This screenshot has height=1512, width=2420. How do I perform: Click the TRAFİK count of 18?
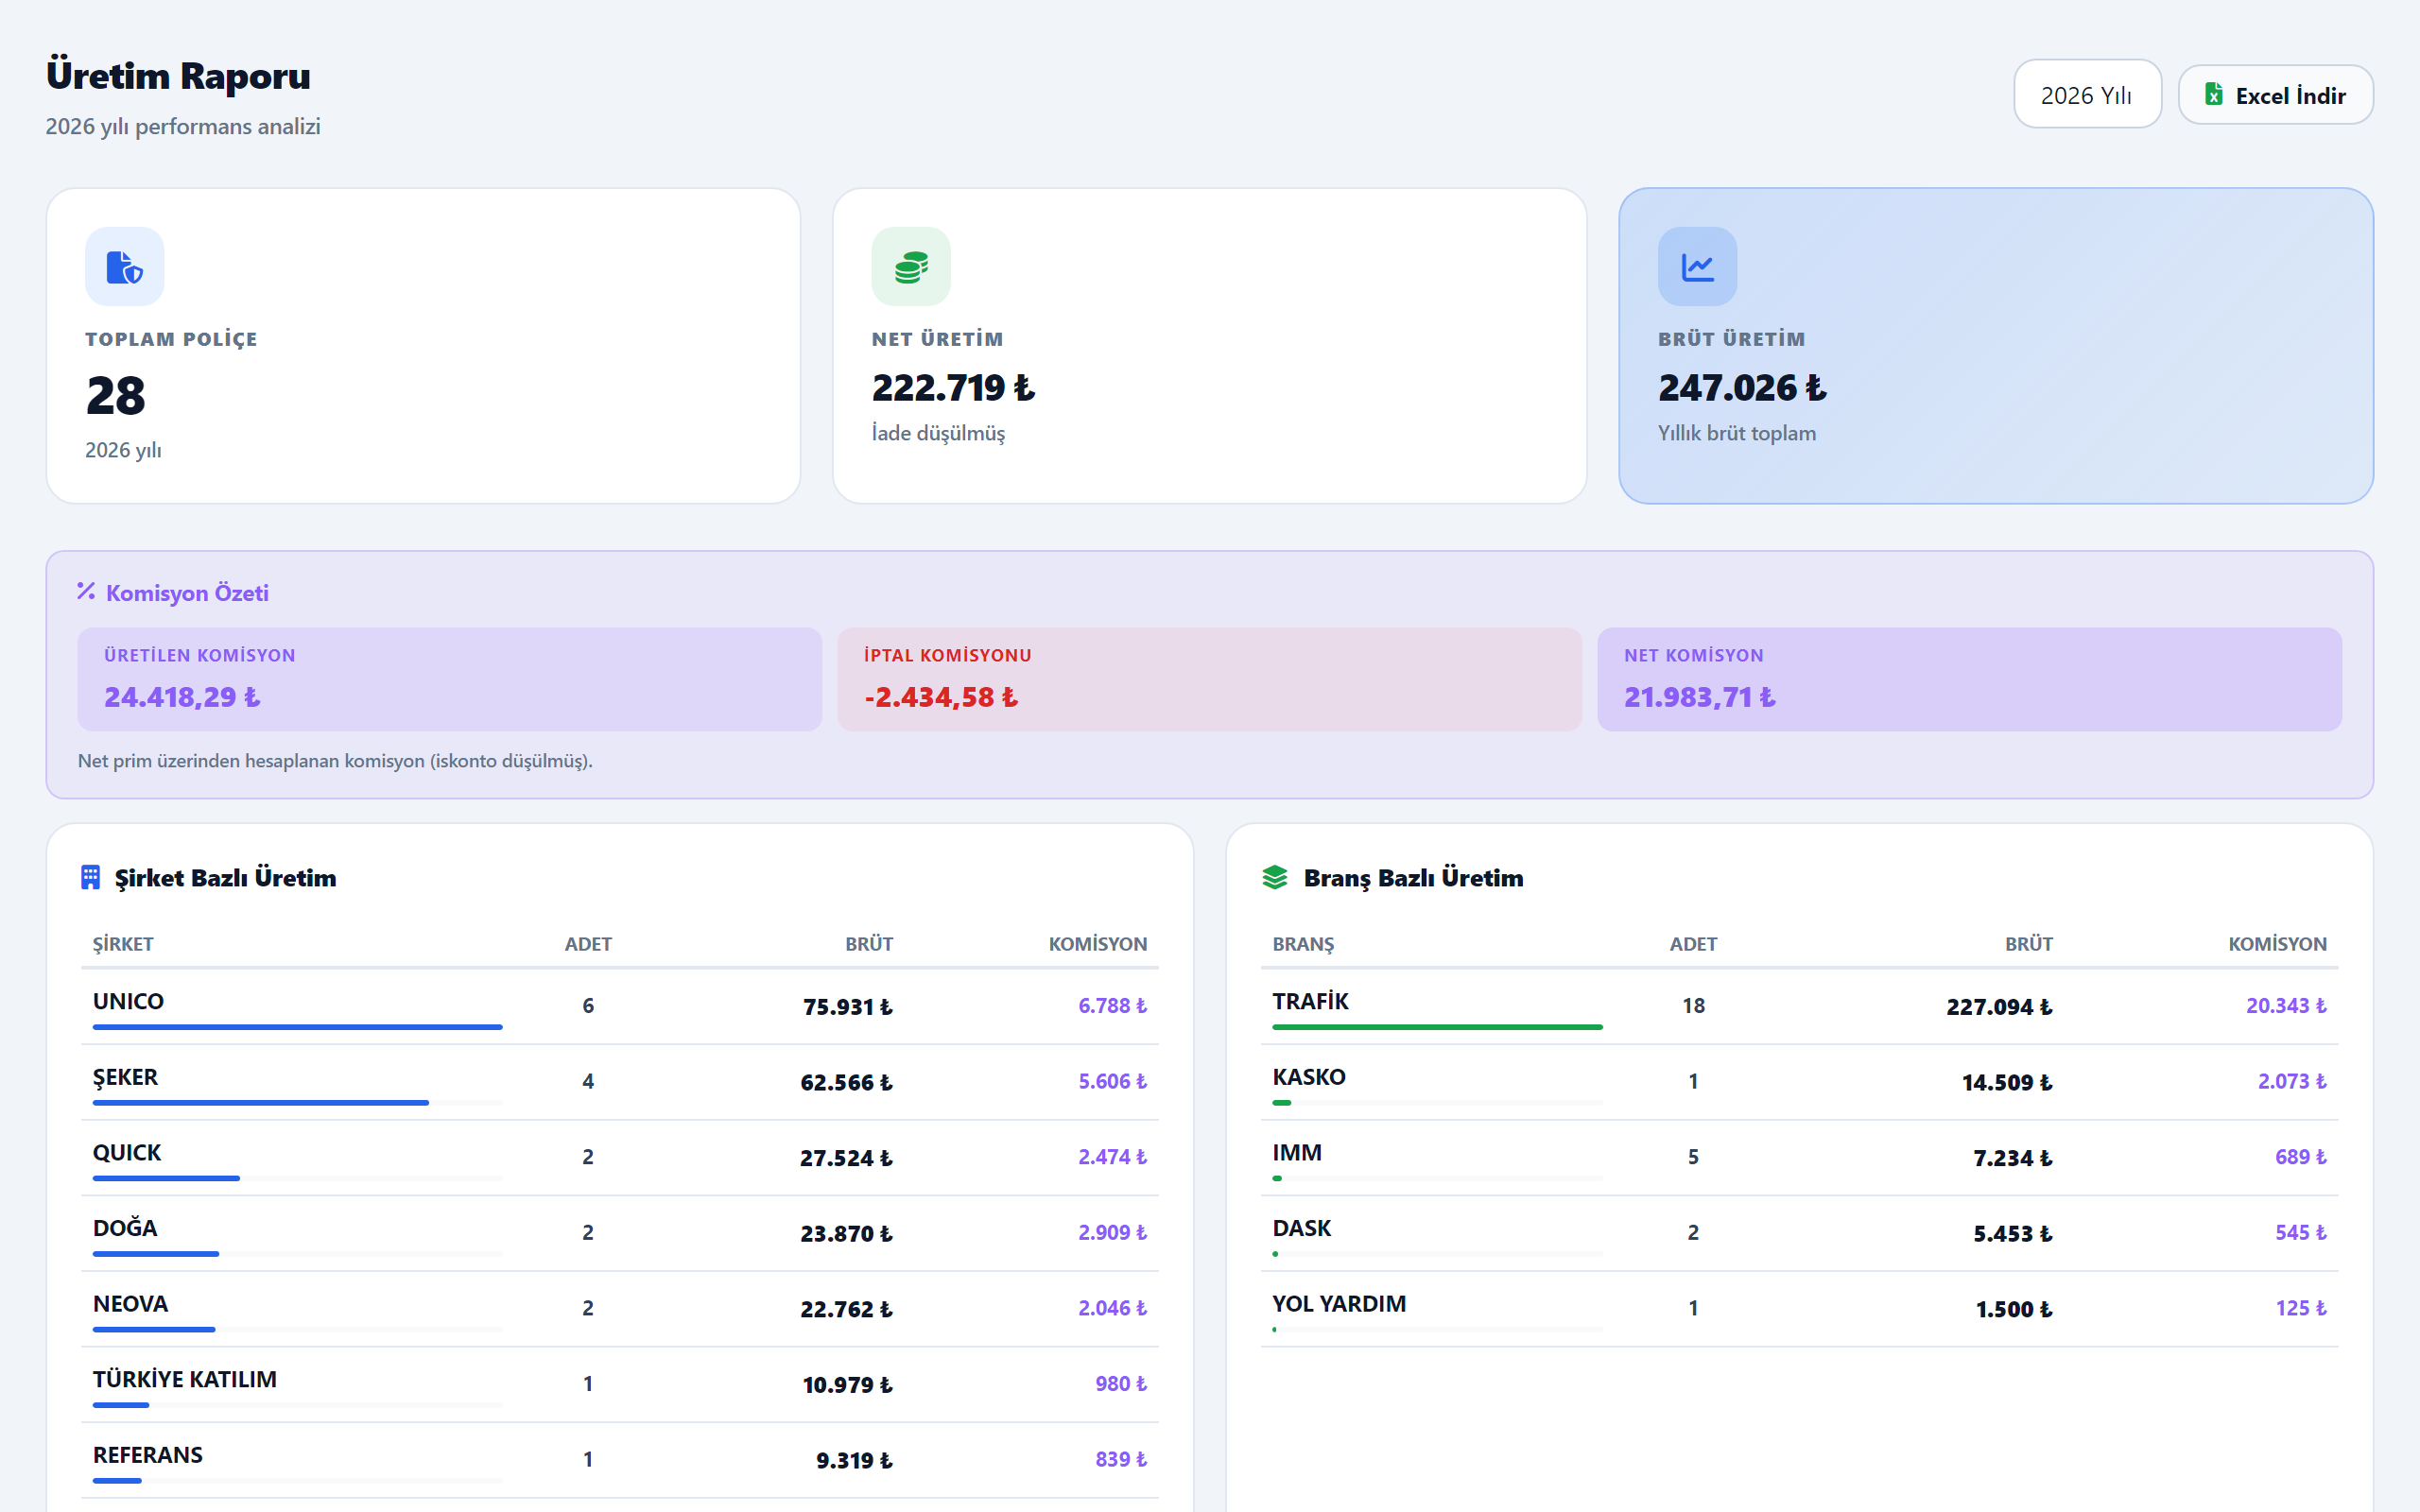[1693, 1006]
